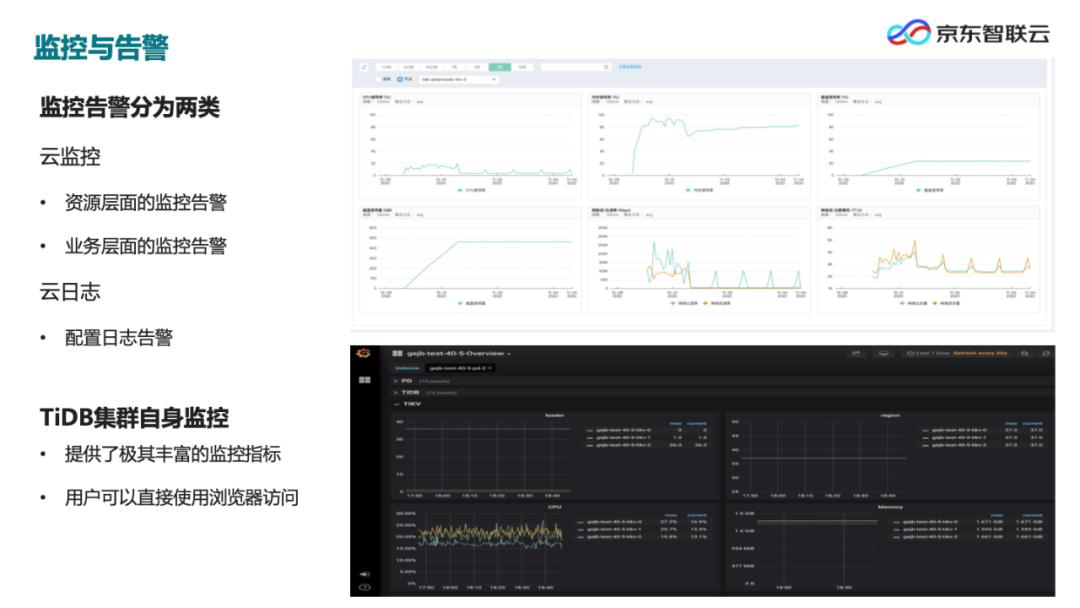The height and width of the screenshot is (608, 1080).
Task: Click the cloud monitor refresh icon
Action: (364, 67)
